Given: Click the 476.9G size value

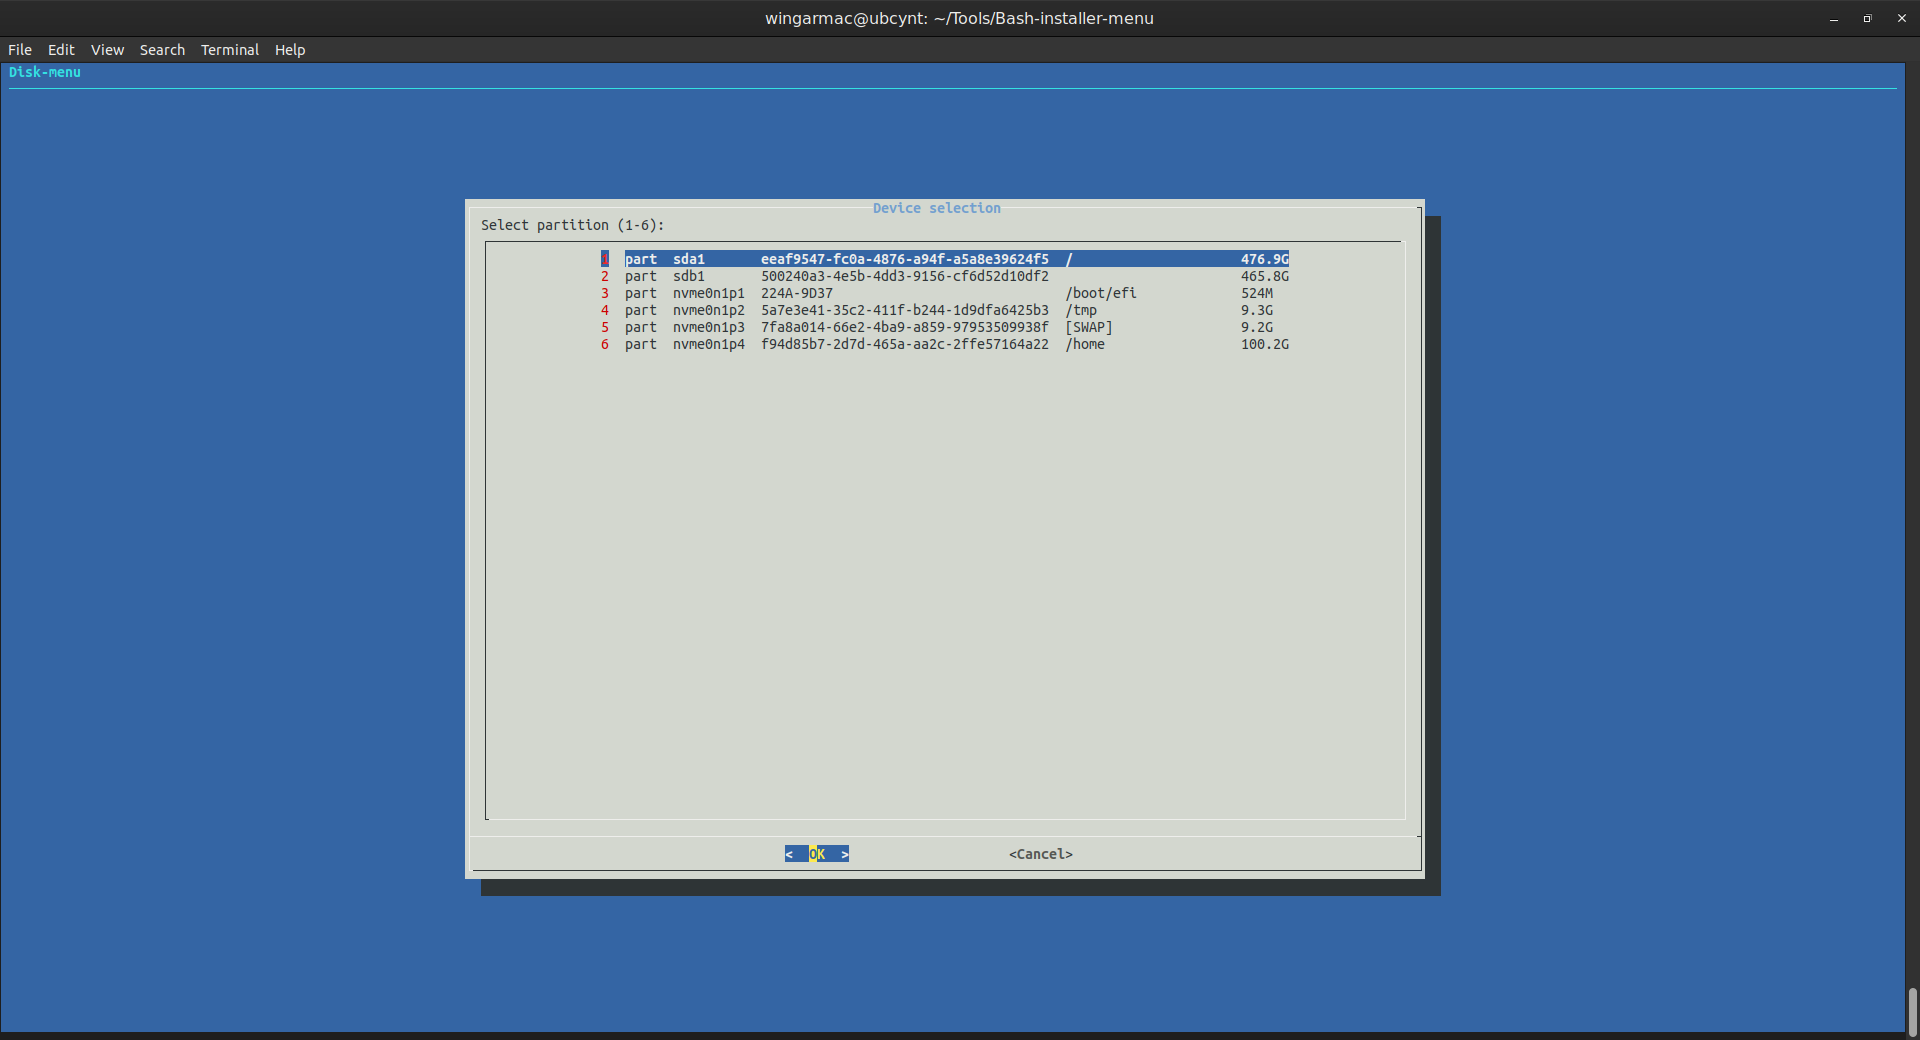Looking at the screenshot, I should (1265, 259).
